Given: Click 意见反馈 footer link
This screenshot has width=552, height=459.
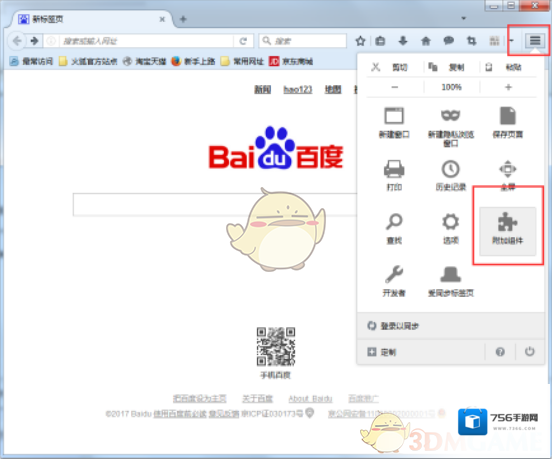Looking at the screenshot, I should [224, 414].
